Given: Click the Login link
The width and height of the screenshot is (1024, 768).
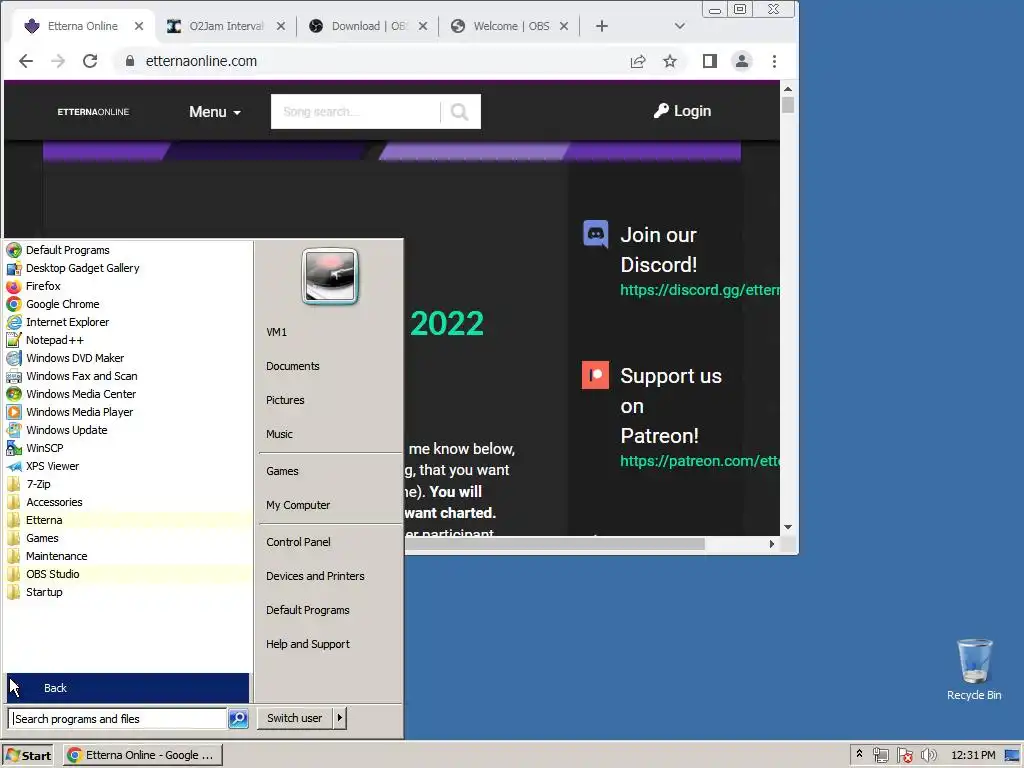Looking at the screenshot, I should [682, 111].
